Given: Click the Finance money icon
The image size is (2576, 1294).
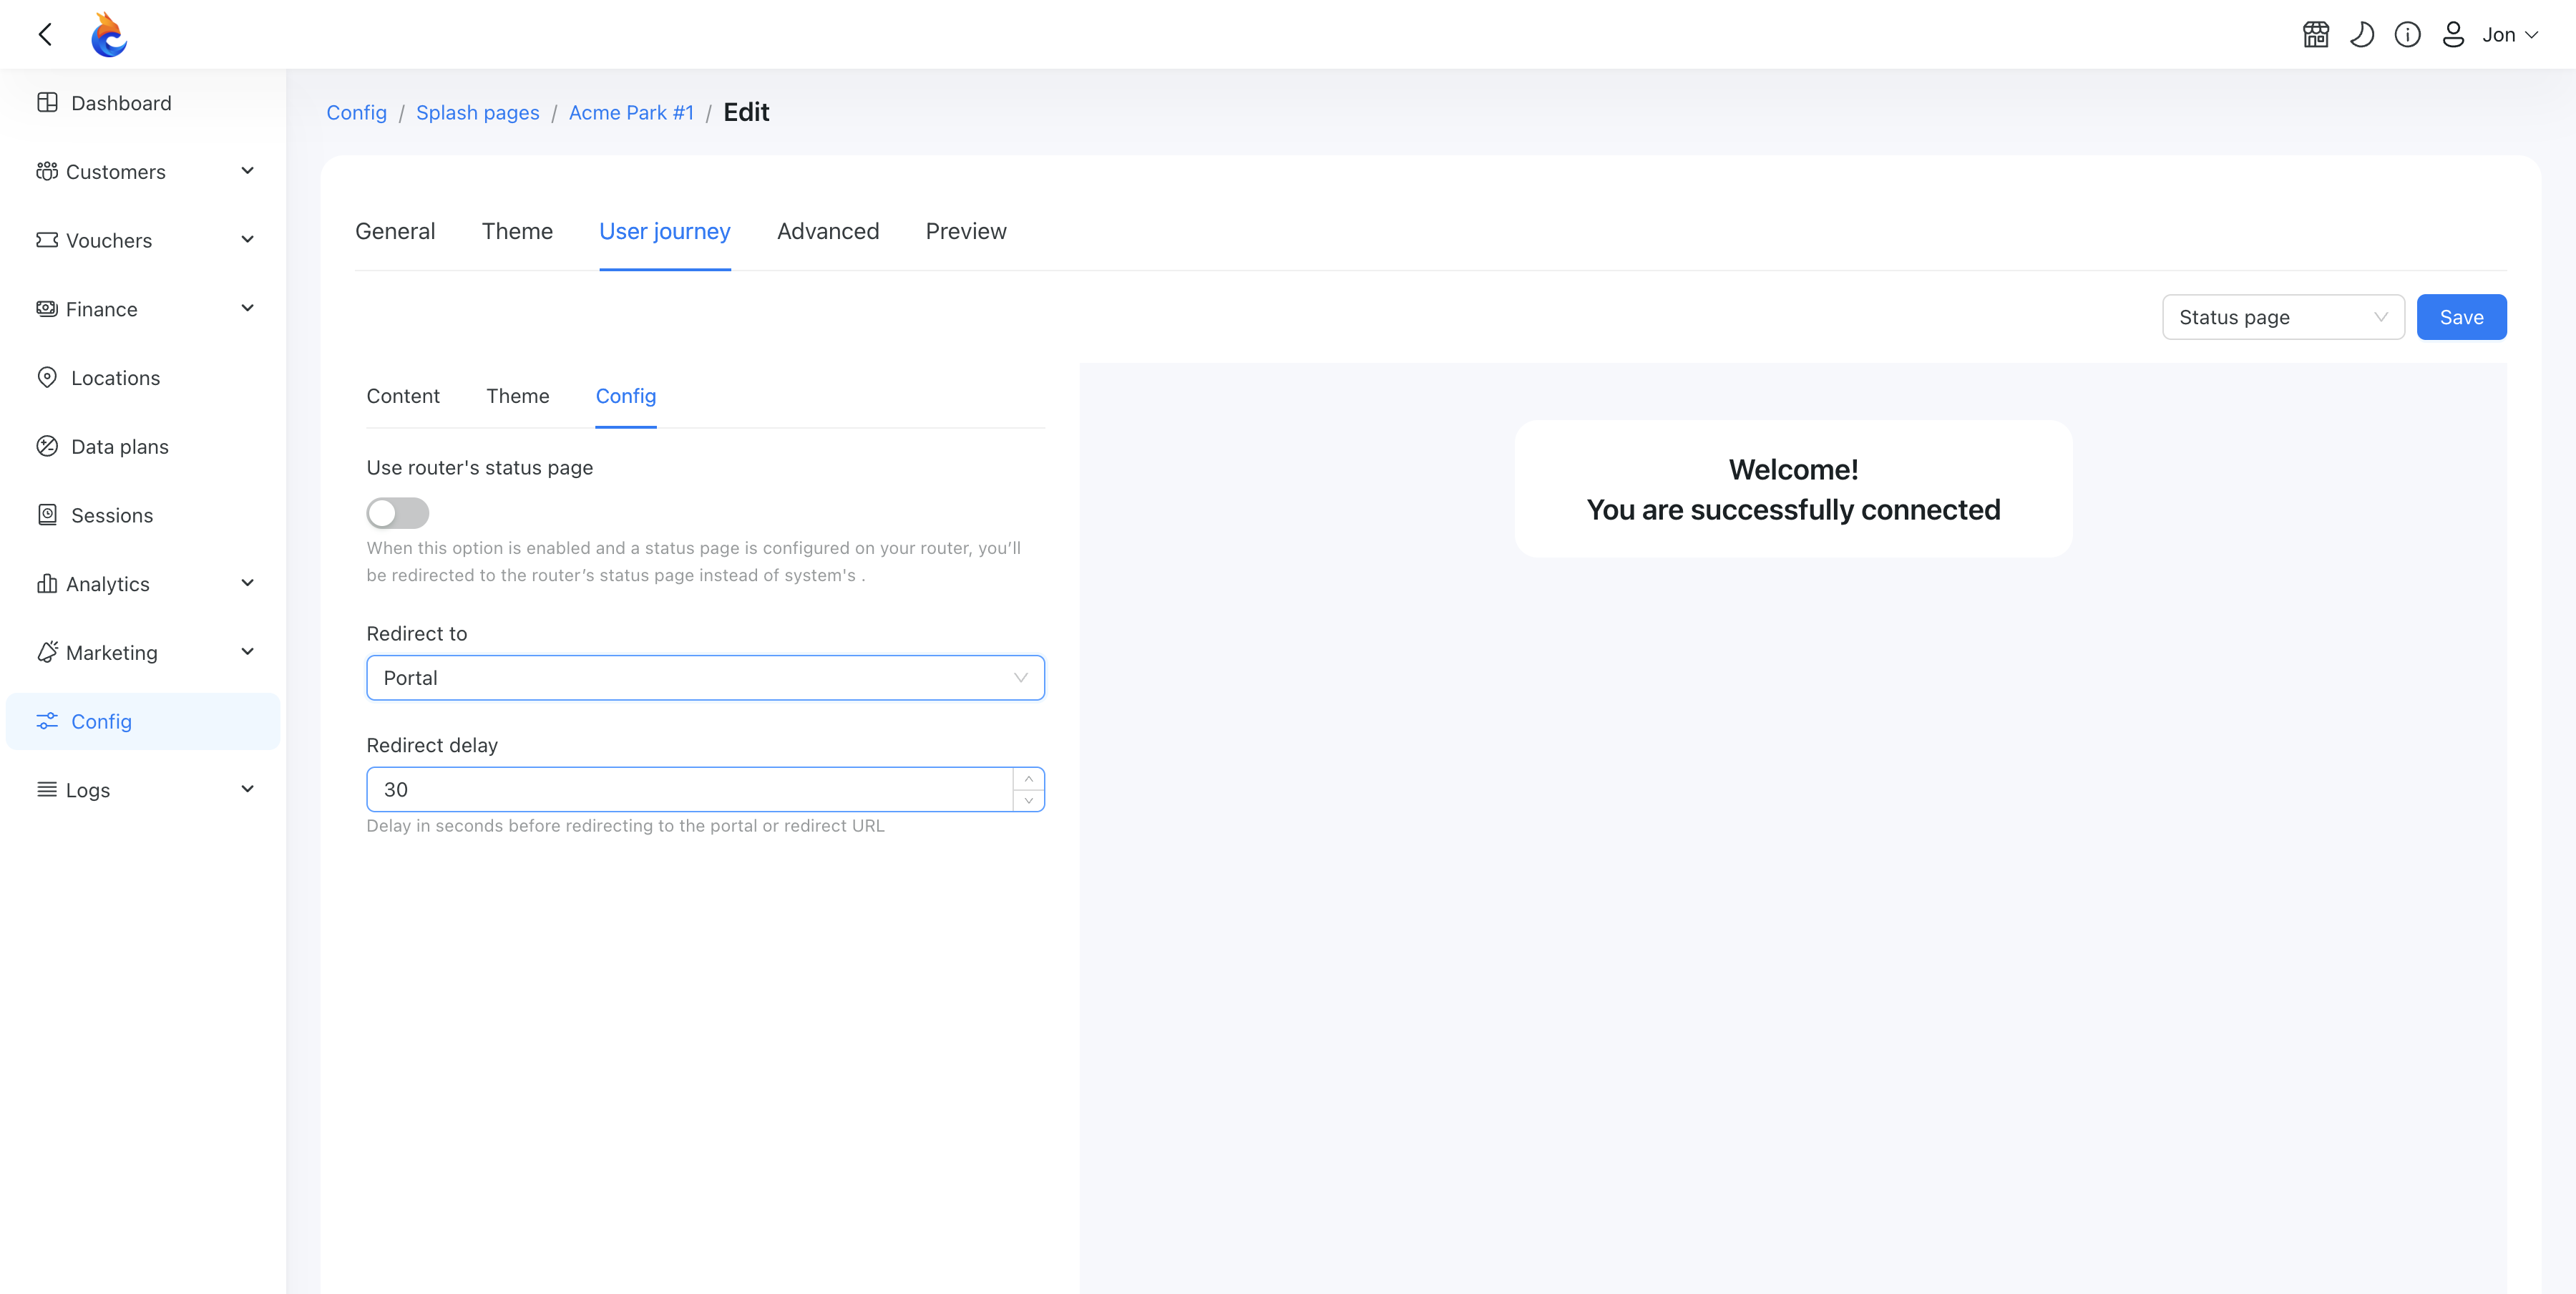Looking at the screenshot, I should [47, 308].
